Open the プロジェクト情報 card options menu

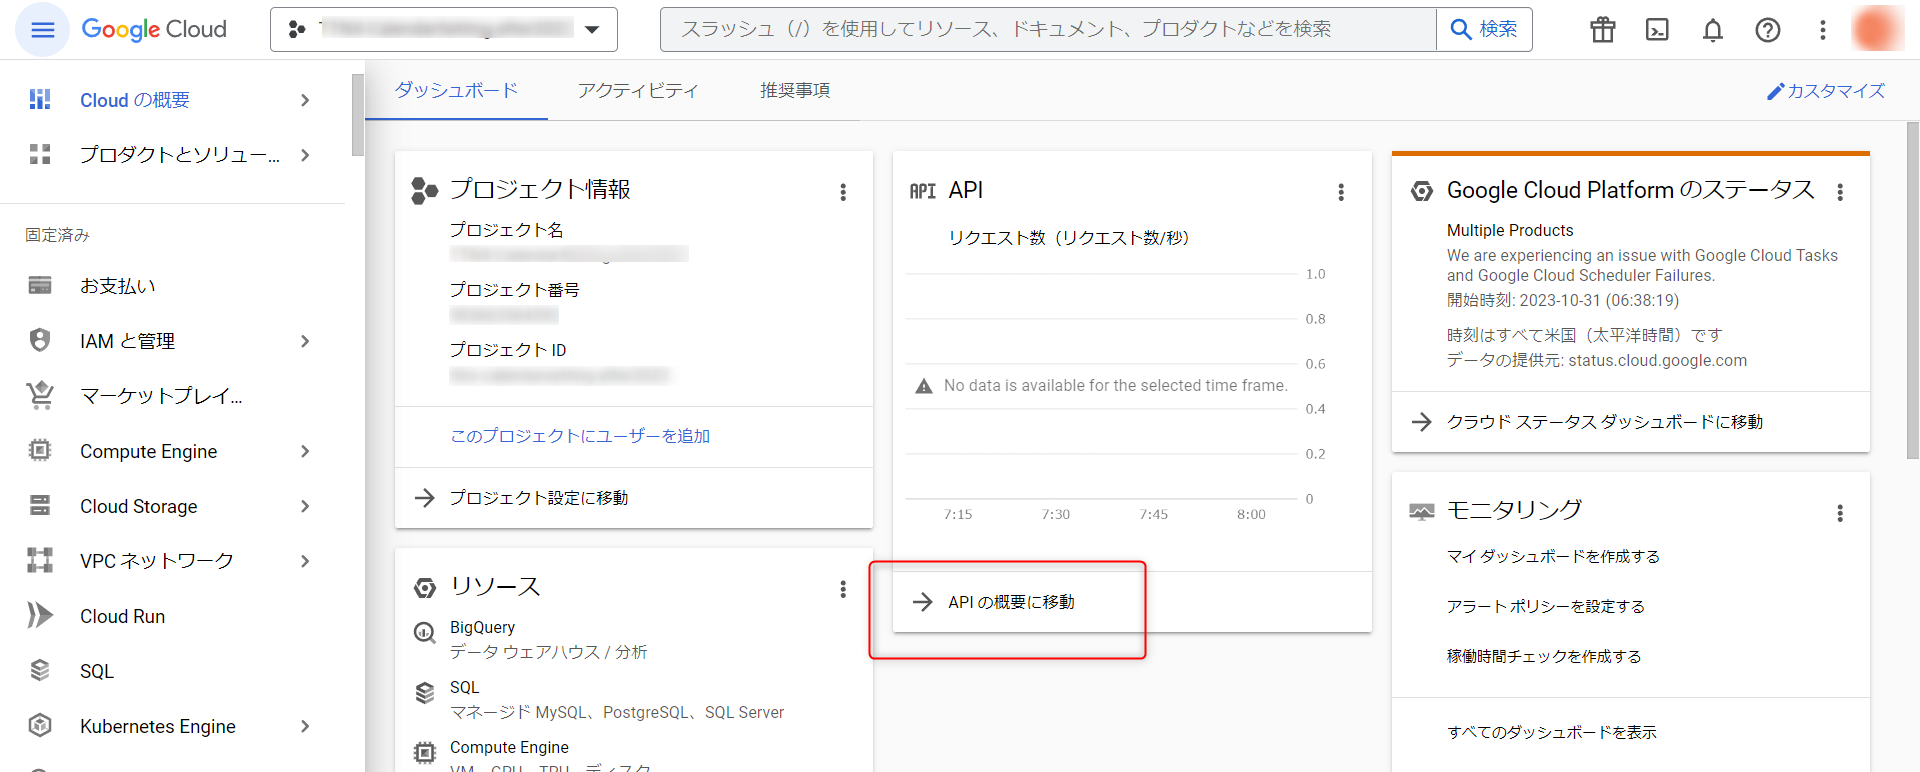842,192
